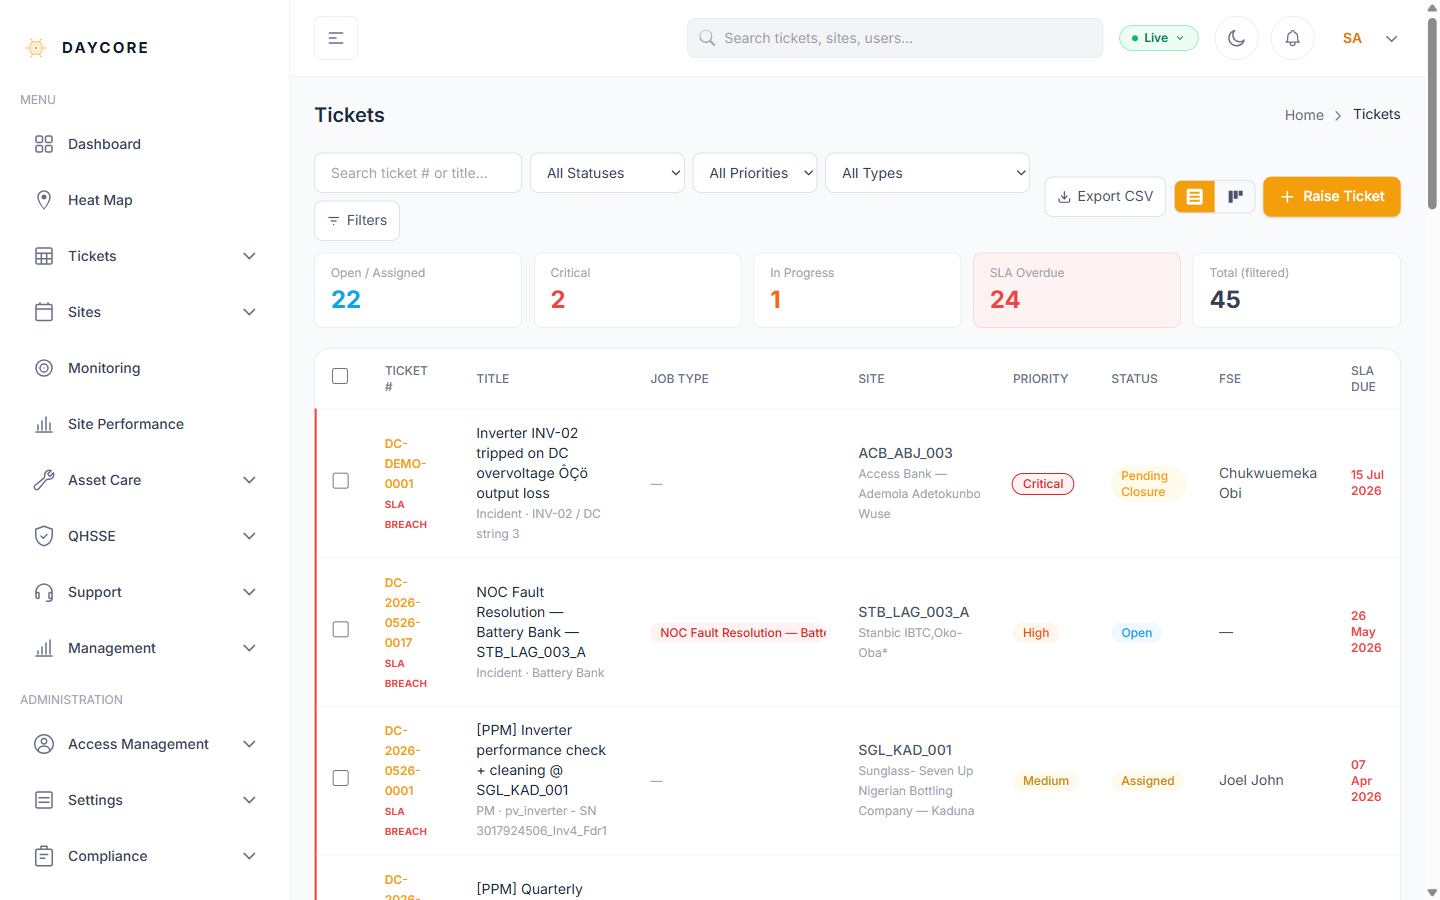The width and height of the screenshot is (1440, 900).
Task: Click the Management chart icon
Action: click(x=44, y=648)
